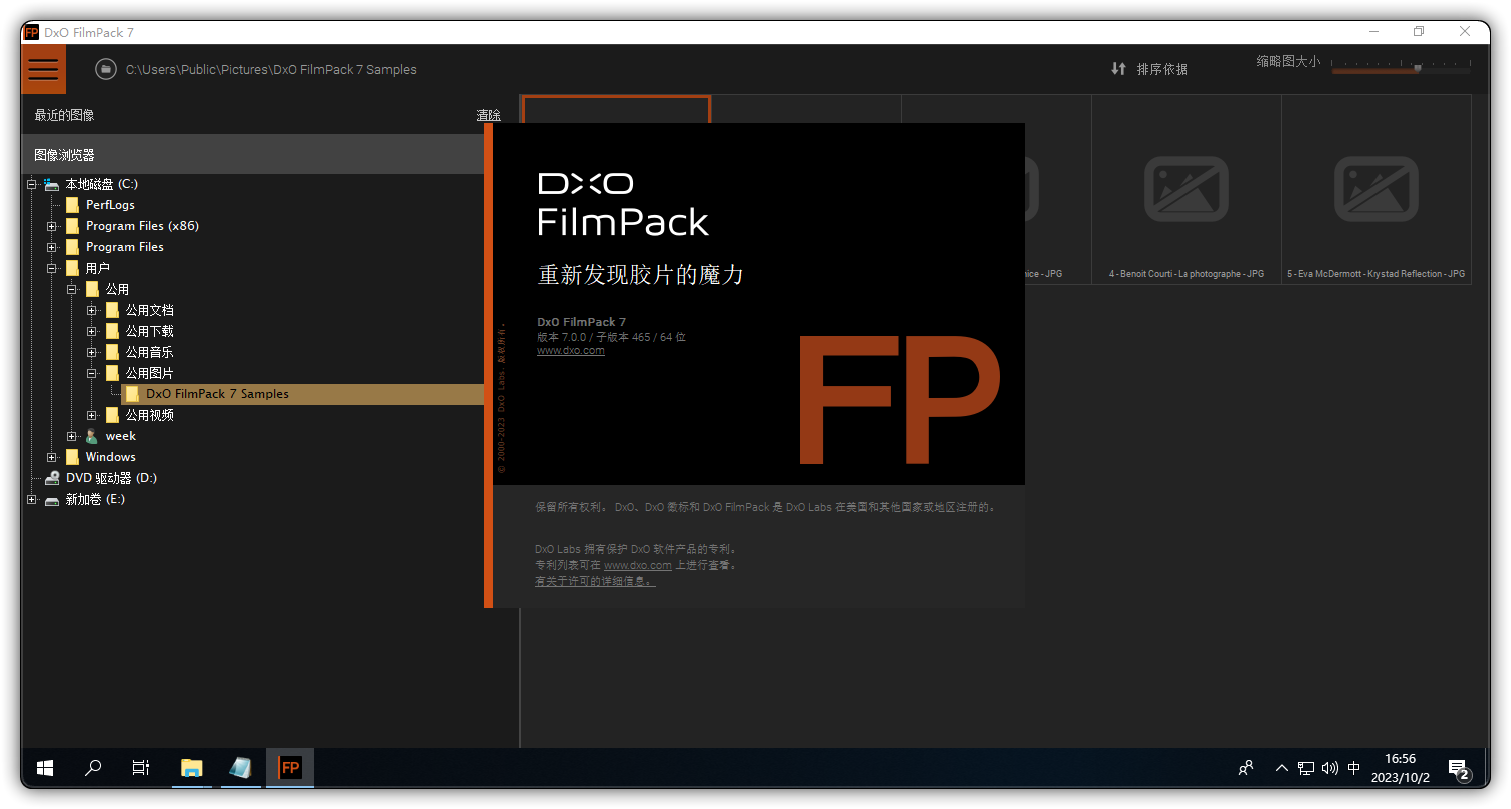Open the notification center icon
1511x809 pixels.
coord(1460,768)
